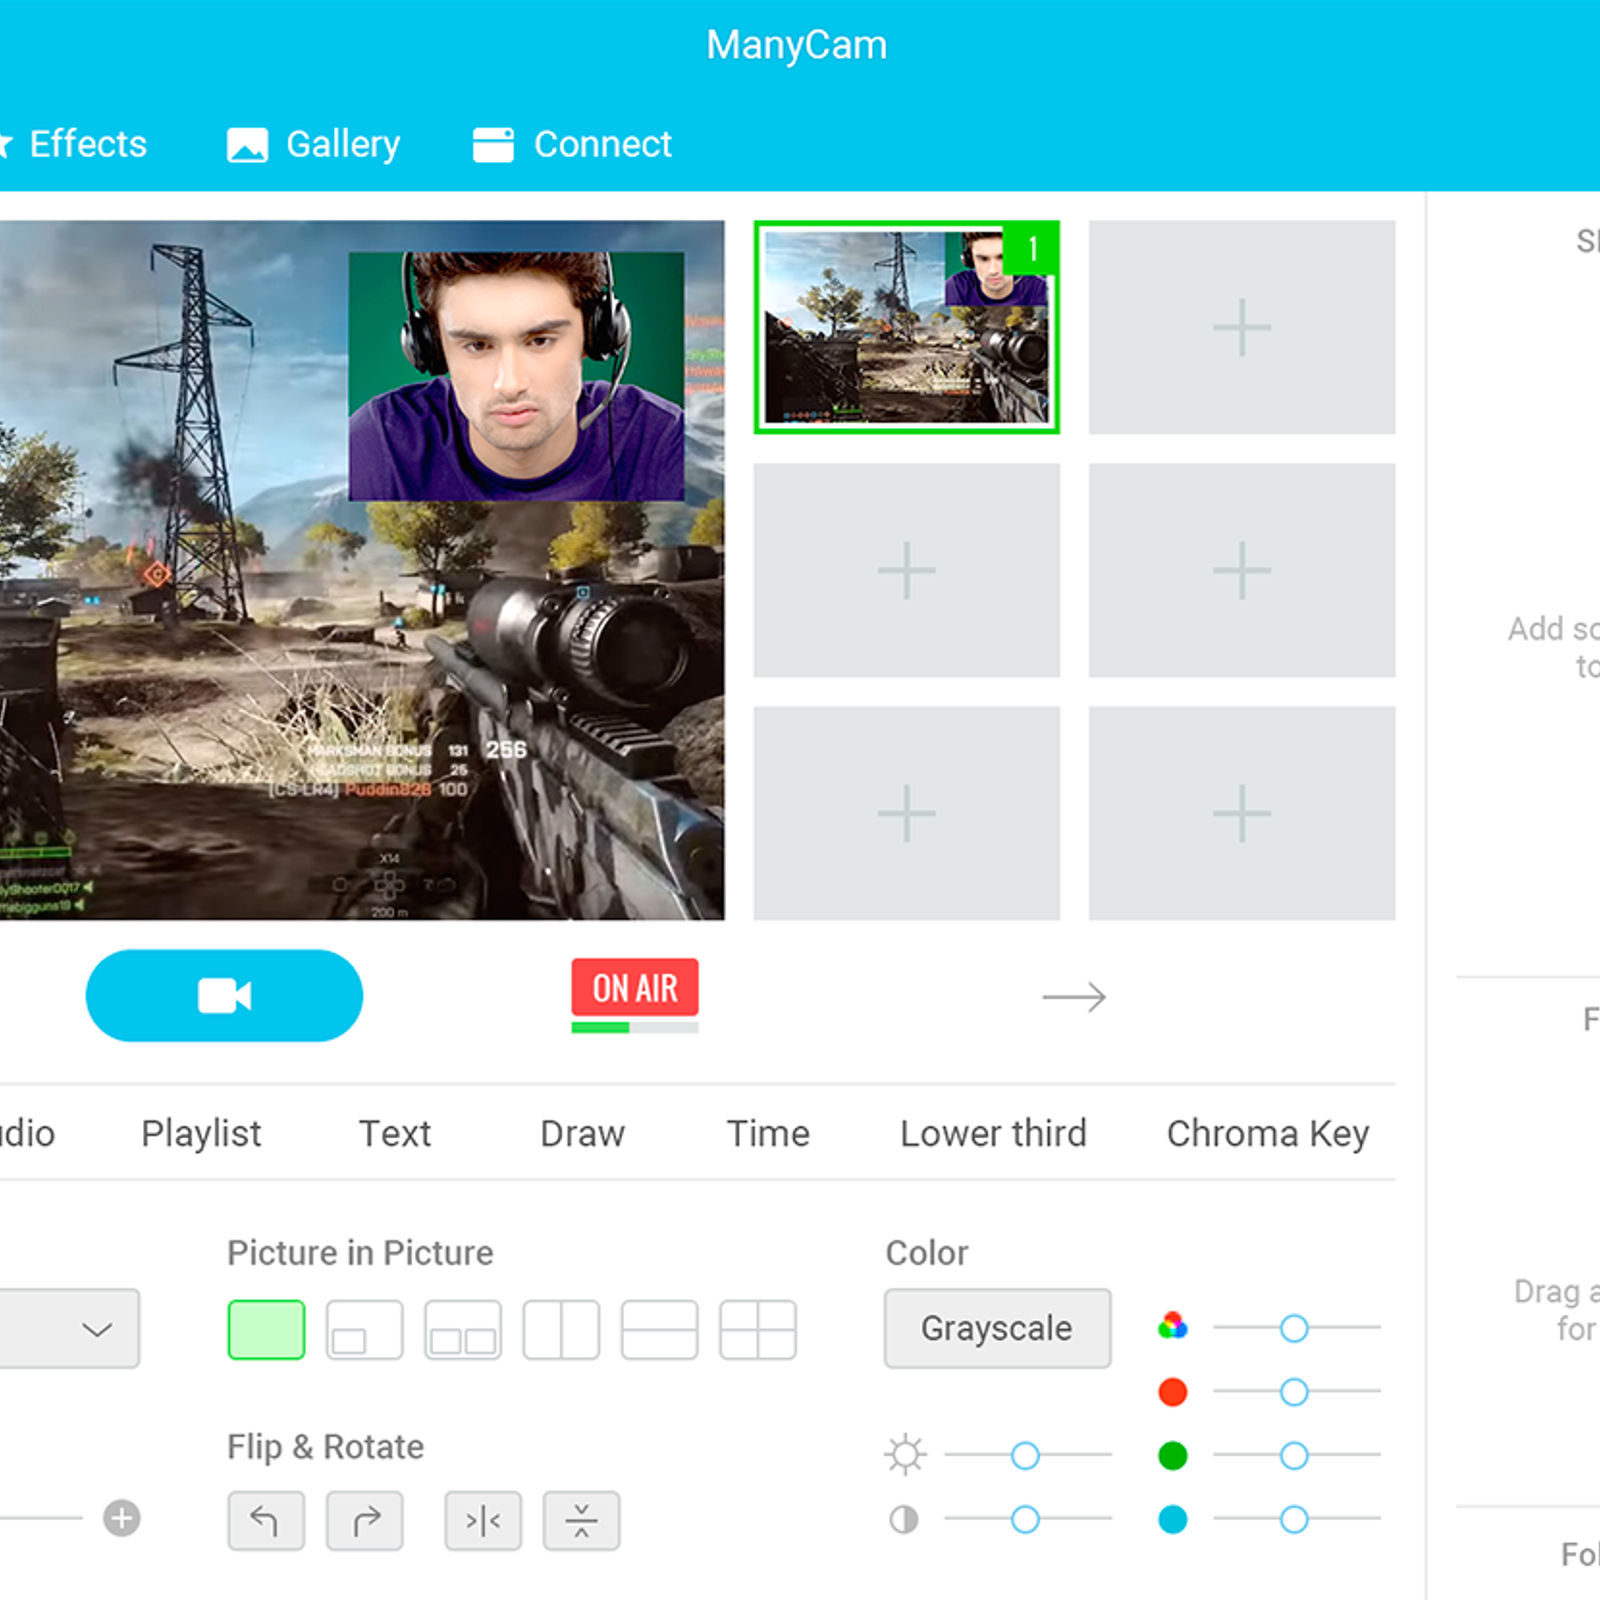This screenshot has height=1600, width=1600.
Task: Adjust the contrast half-circle slider
Action: (x=1025, y=1519)
